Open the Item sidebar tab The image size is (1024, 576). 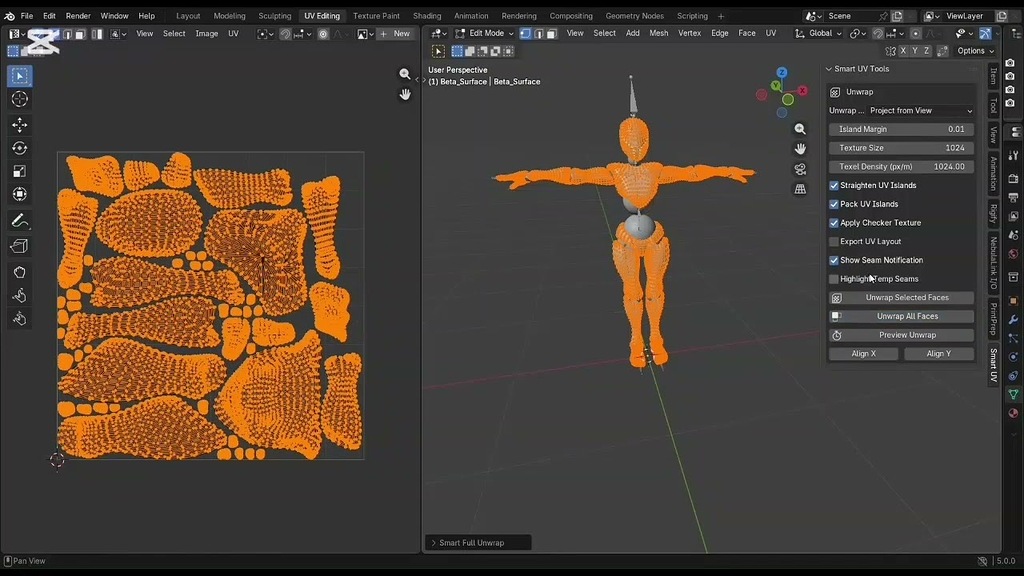coord(993,76)
